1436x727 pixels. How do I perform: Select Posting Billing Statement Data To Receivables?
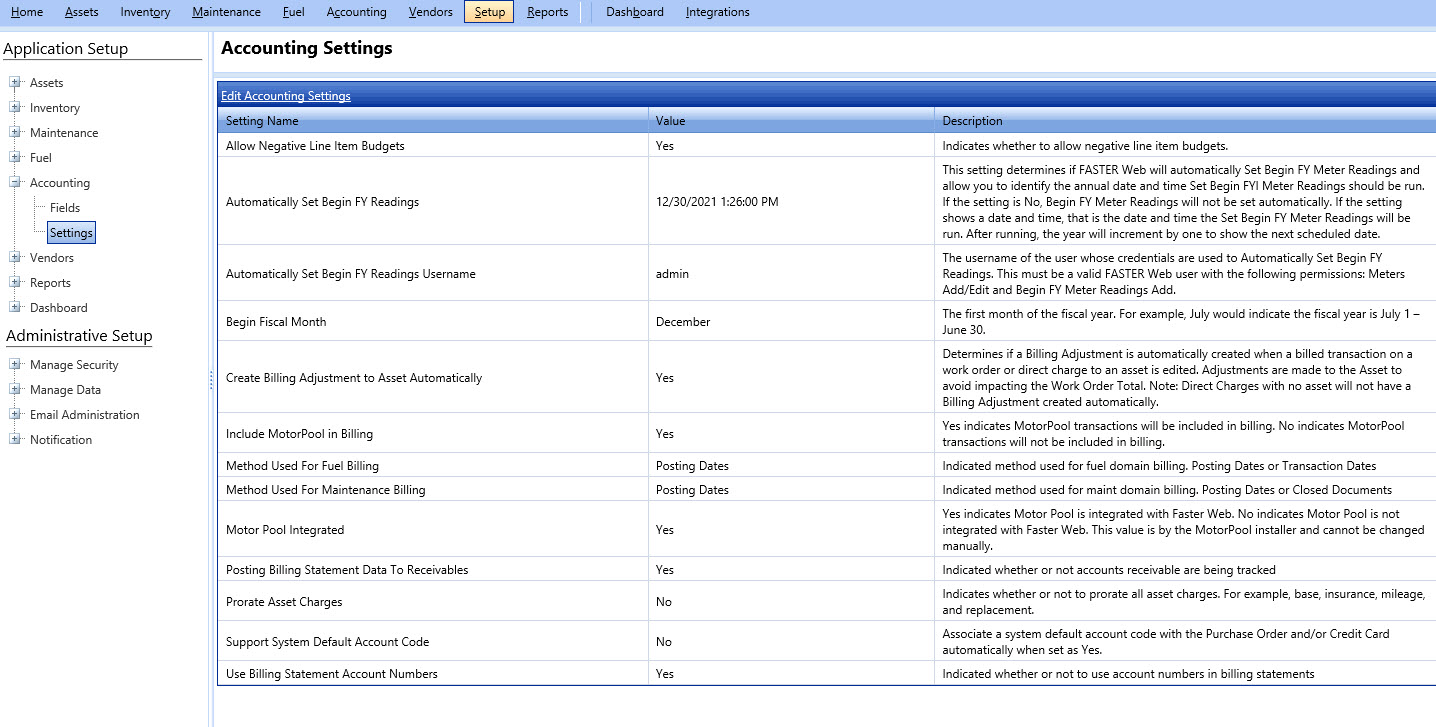[347, 569]
